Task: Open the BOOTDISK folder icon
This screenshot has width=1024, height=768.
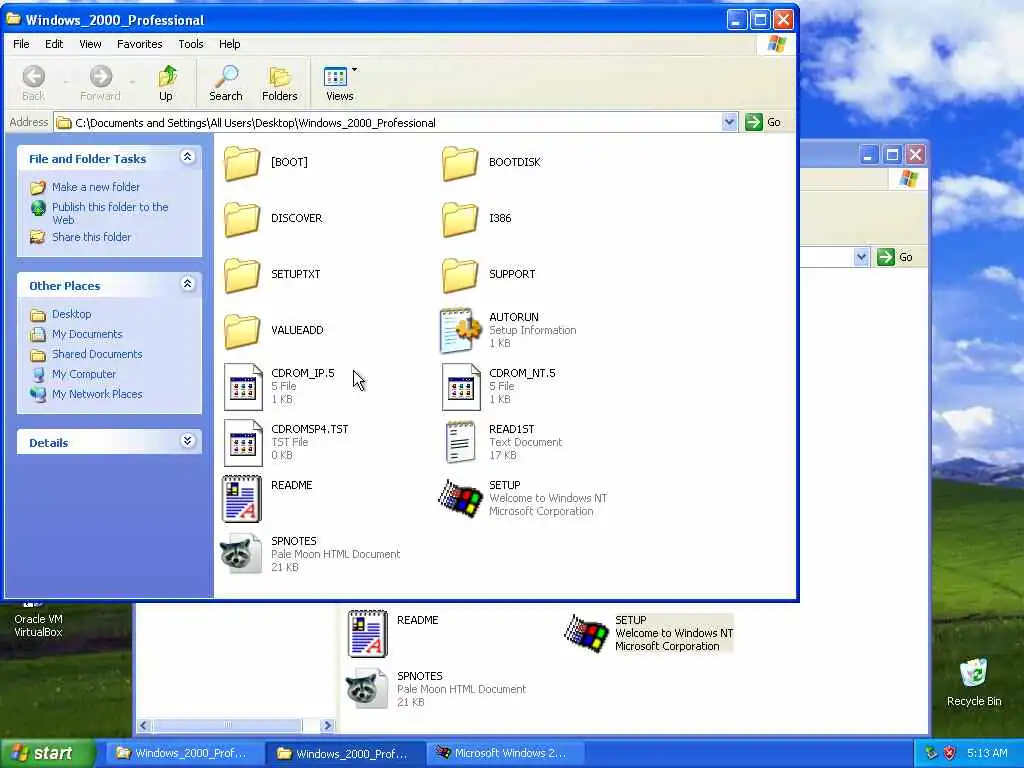Action: pos(460,163)
